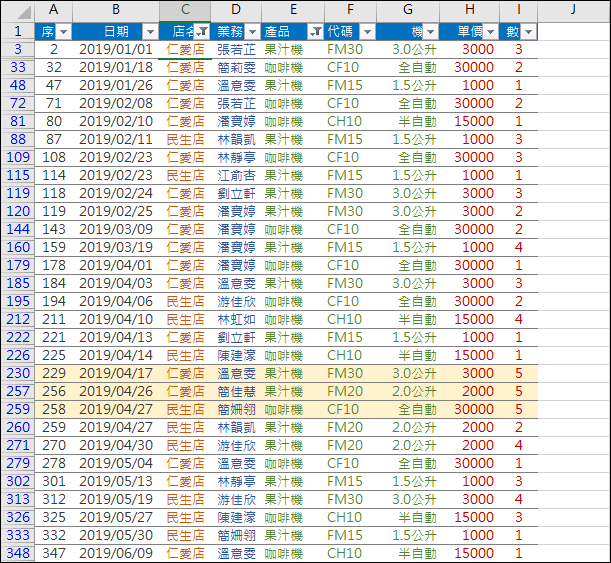This screenshot has height=563, width=611.
Task: Select row header 3
Action: click(x=18, y=49)
